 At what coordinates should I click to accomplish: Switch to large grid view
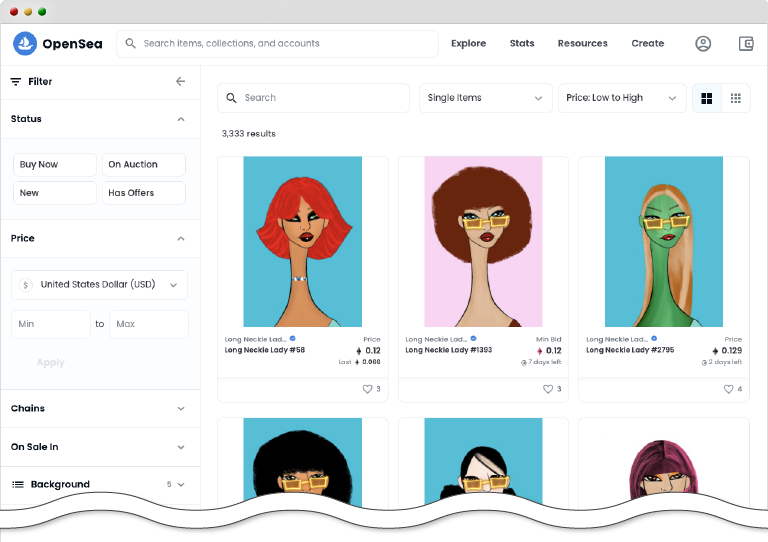point(706,98)
